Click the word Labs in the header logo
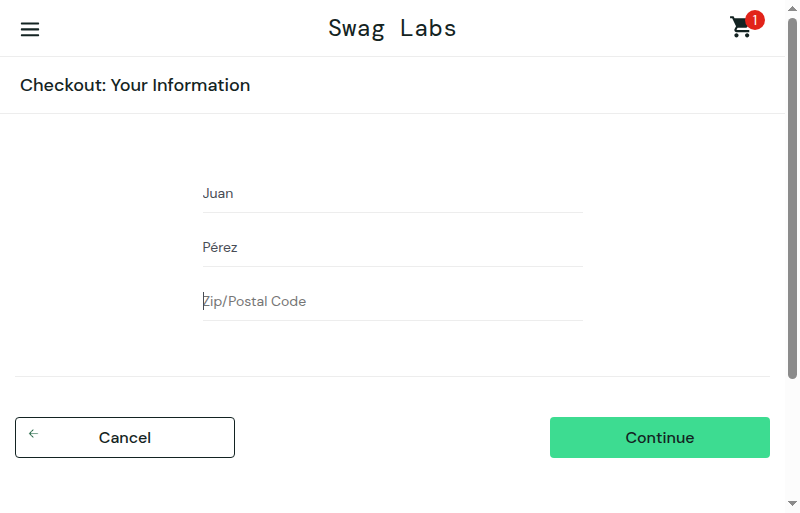The height and width of the screenshot is (513, 800). [x=428, y=28]
